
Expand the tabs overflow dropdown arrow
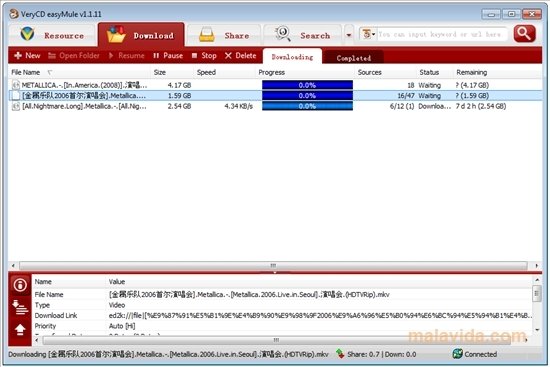pyautogui.click(x=349, y=35)
